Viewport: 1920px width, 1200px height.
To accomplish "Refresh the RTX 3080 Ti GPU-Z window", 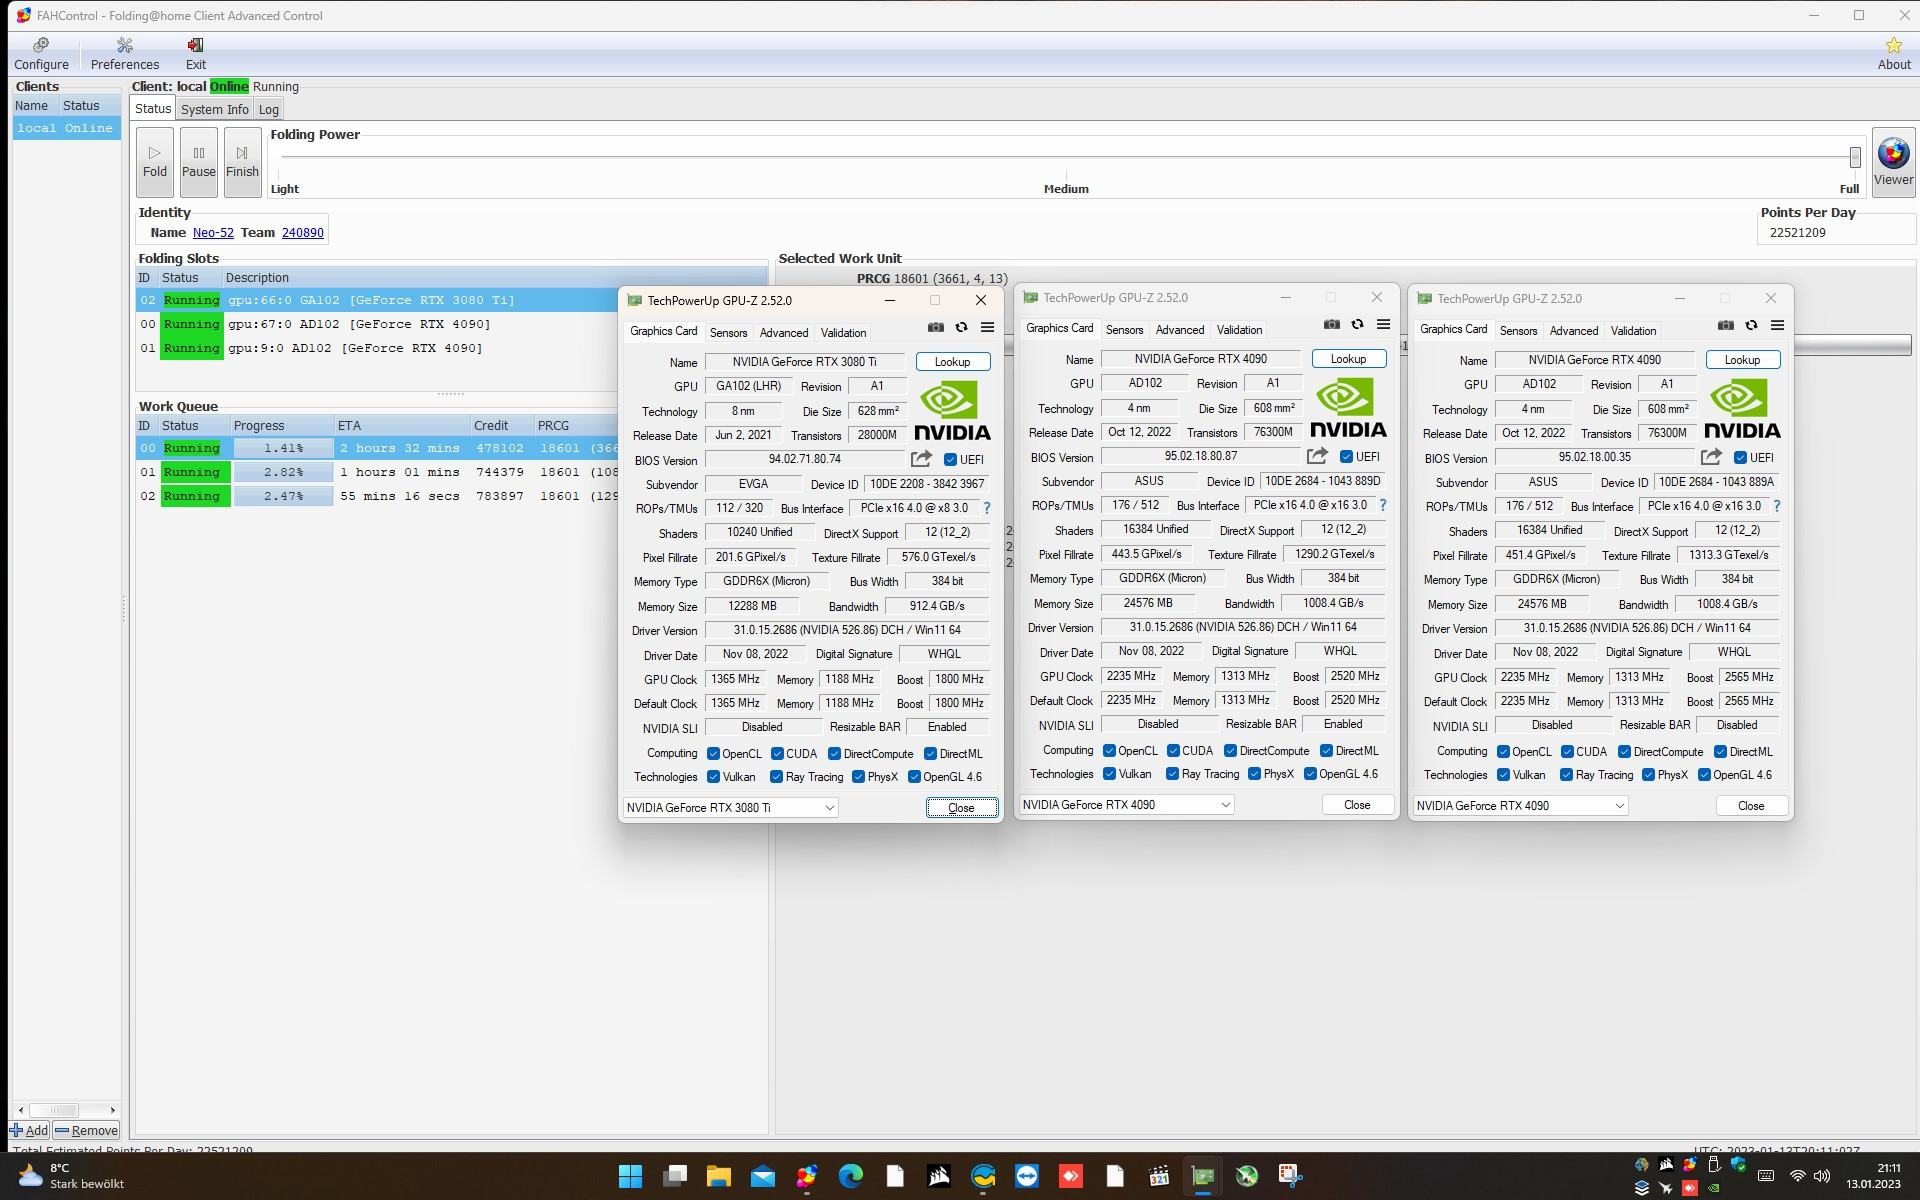I will click(961, 327).
